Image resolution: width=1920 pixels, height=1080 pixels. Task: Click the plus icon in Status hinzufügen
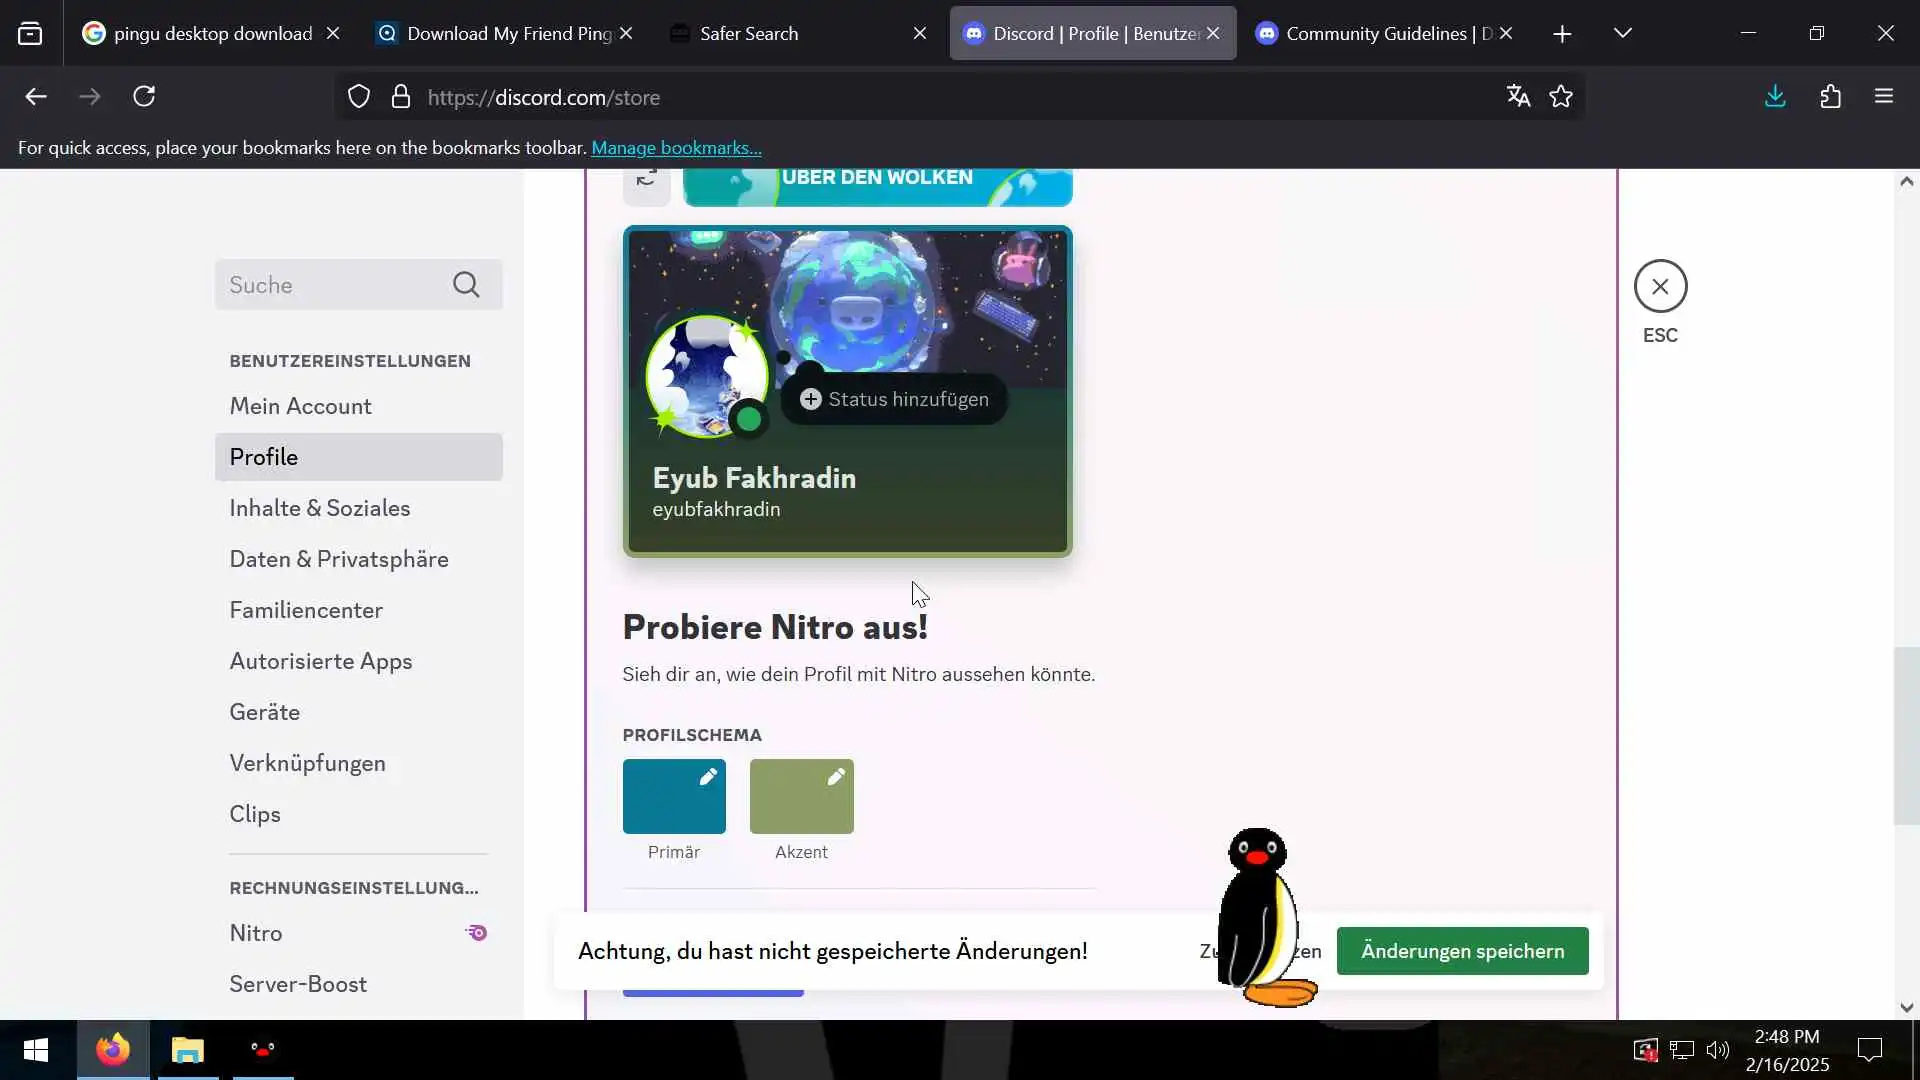811,399
